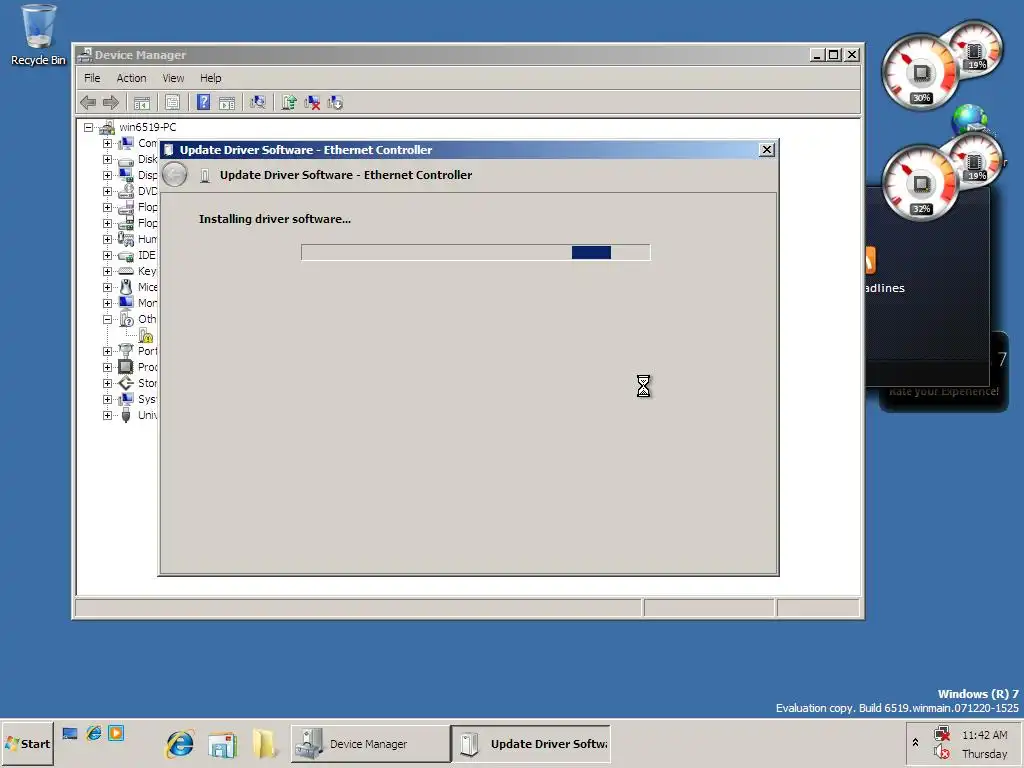Click the globe gadget icon on the sidebar
Screen dimensions: 1024x768
[969, 120]
